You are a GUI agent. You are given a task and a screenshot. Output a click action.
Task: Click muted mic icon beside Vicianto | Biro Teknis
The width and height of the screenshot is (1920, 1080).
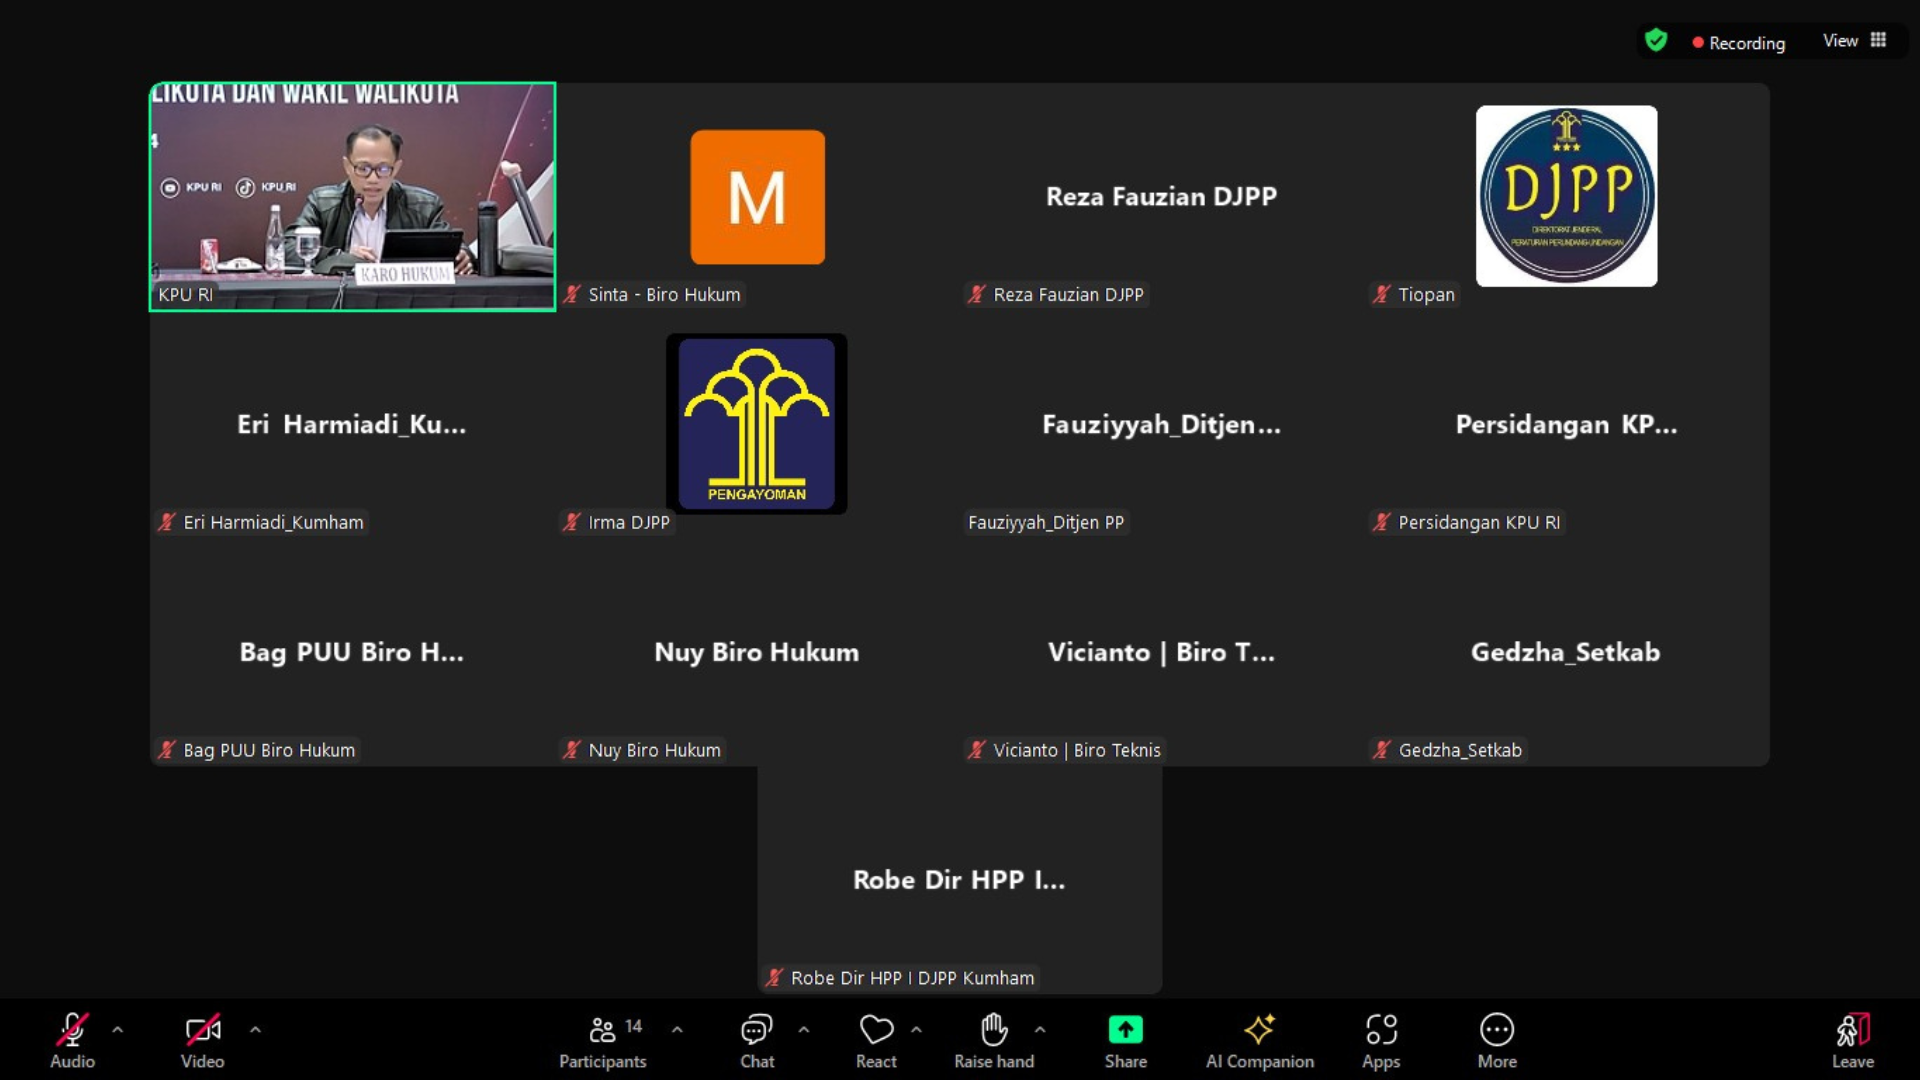coord(977,750)
